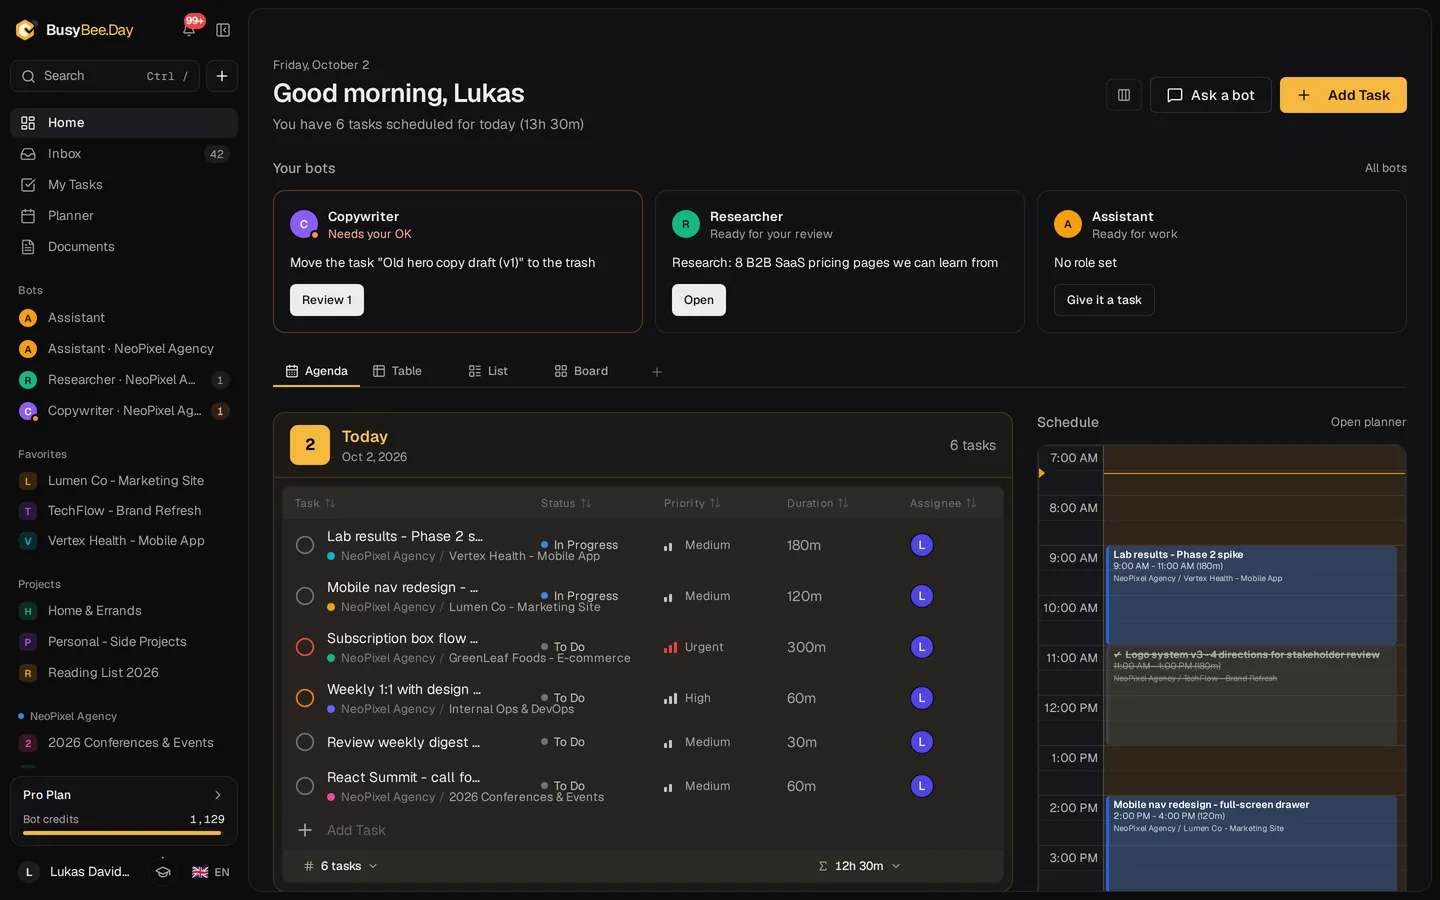Click the Bot credits progress bar
Viewport: 1440px width, 900px height.
coord(122,833)
